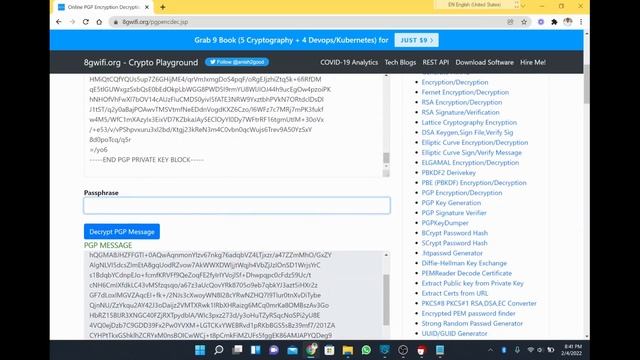The height and width of the screenshot is (360, 640).
Task: Click the purple extension icon in toolbar
Action: (541, 22)
